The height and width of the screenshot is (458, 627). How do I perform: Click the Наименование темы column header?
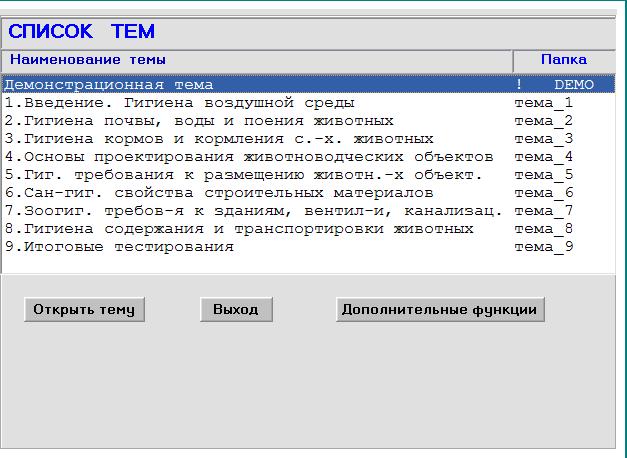click(x=88, y=60)
